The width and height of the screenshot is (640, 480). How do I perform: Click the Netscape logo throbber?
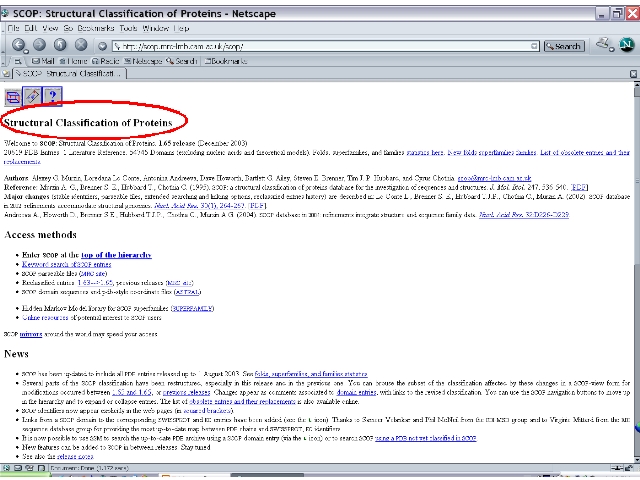(x=626, y=43)
